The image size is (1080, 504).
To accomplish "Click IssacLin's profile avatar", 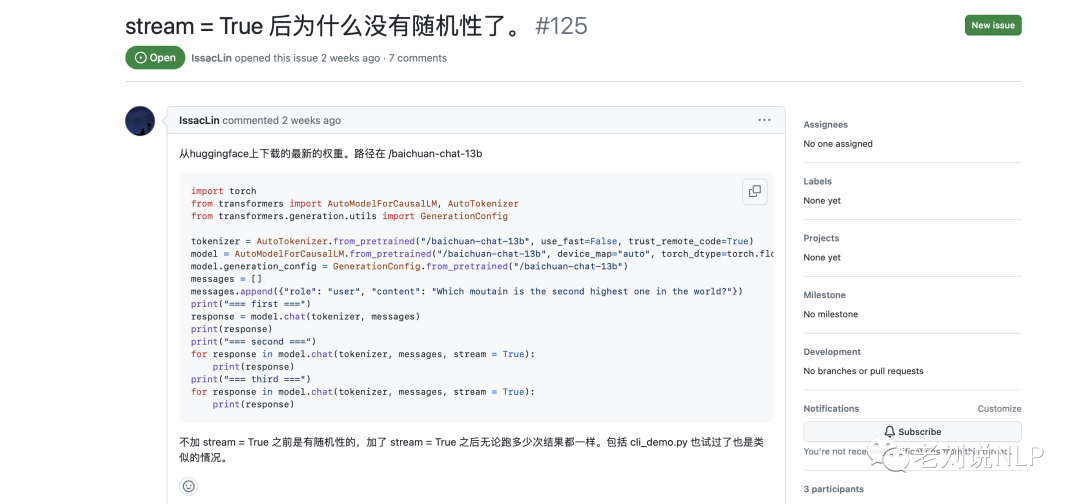I will pyautogui.click(x=140, y=121).
